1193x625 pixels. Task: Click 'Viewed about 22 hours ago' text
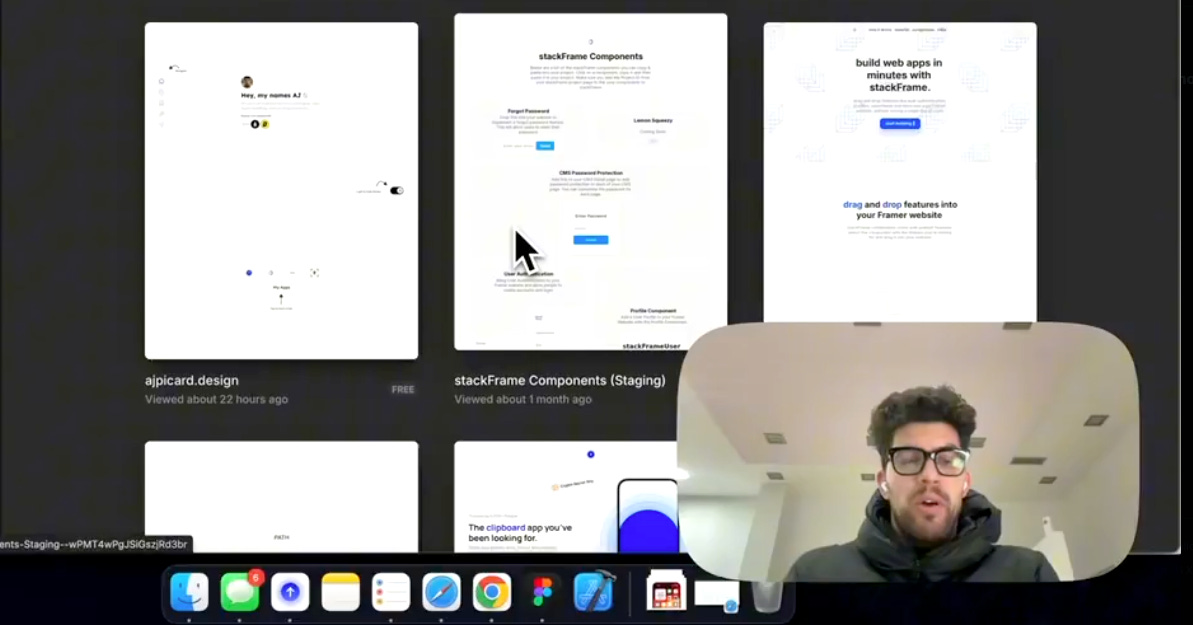217,400
